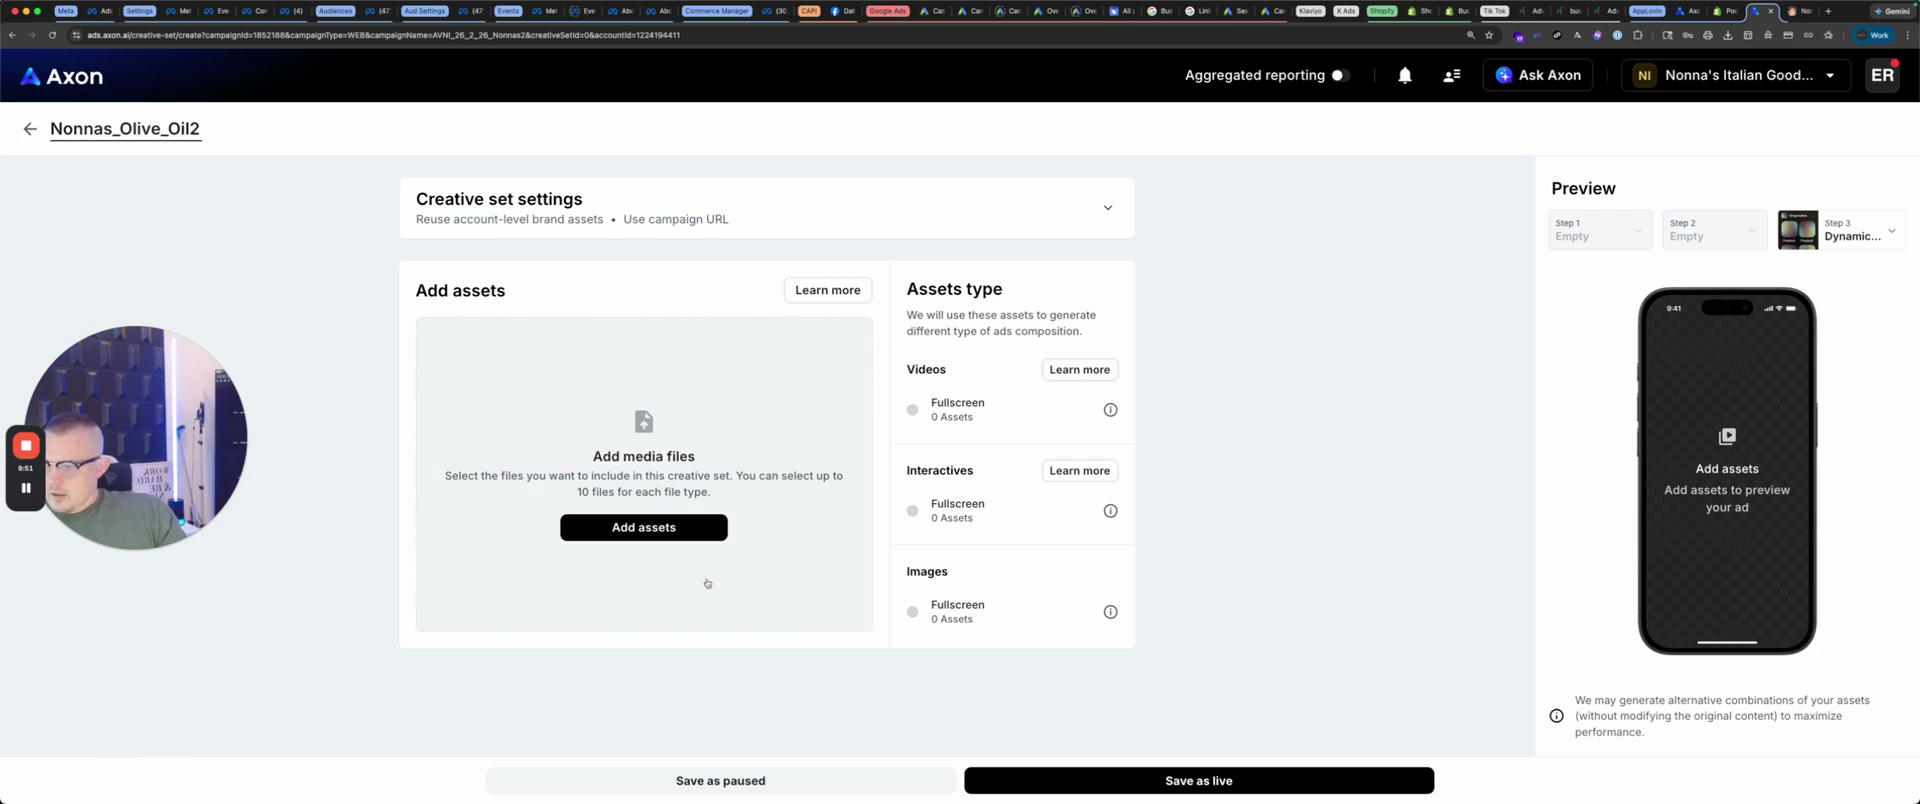
Task: Expand the Creative set settings section
Action: [x=1107, y=208]
